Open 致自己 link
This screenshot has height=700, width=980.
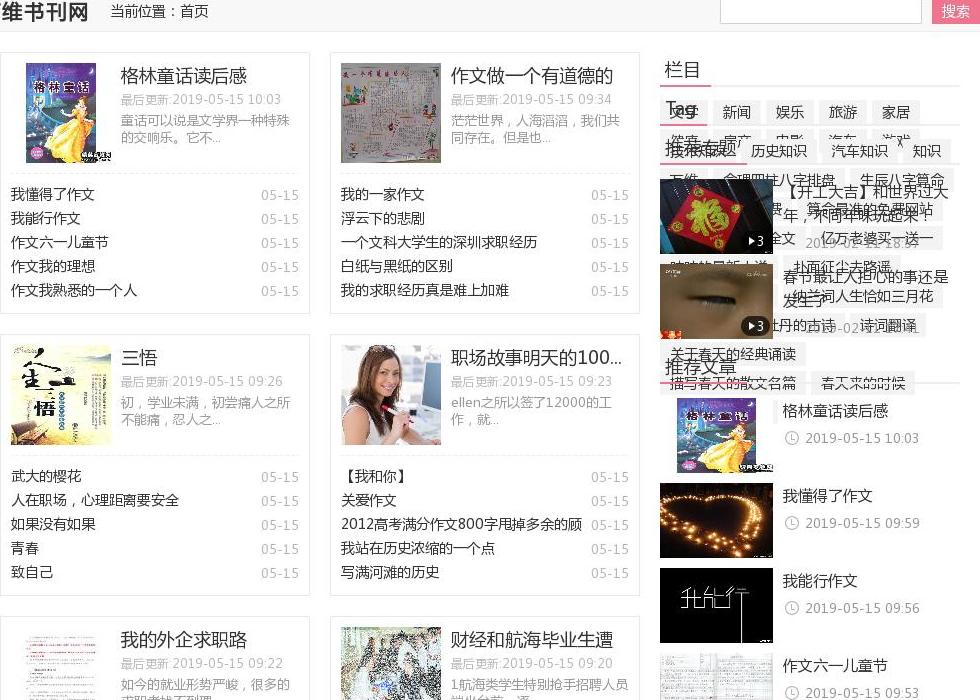pyautogui.click(x=32, y=572)
